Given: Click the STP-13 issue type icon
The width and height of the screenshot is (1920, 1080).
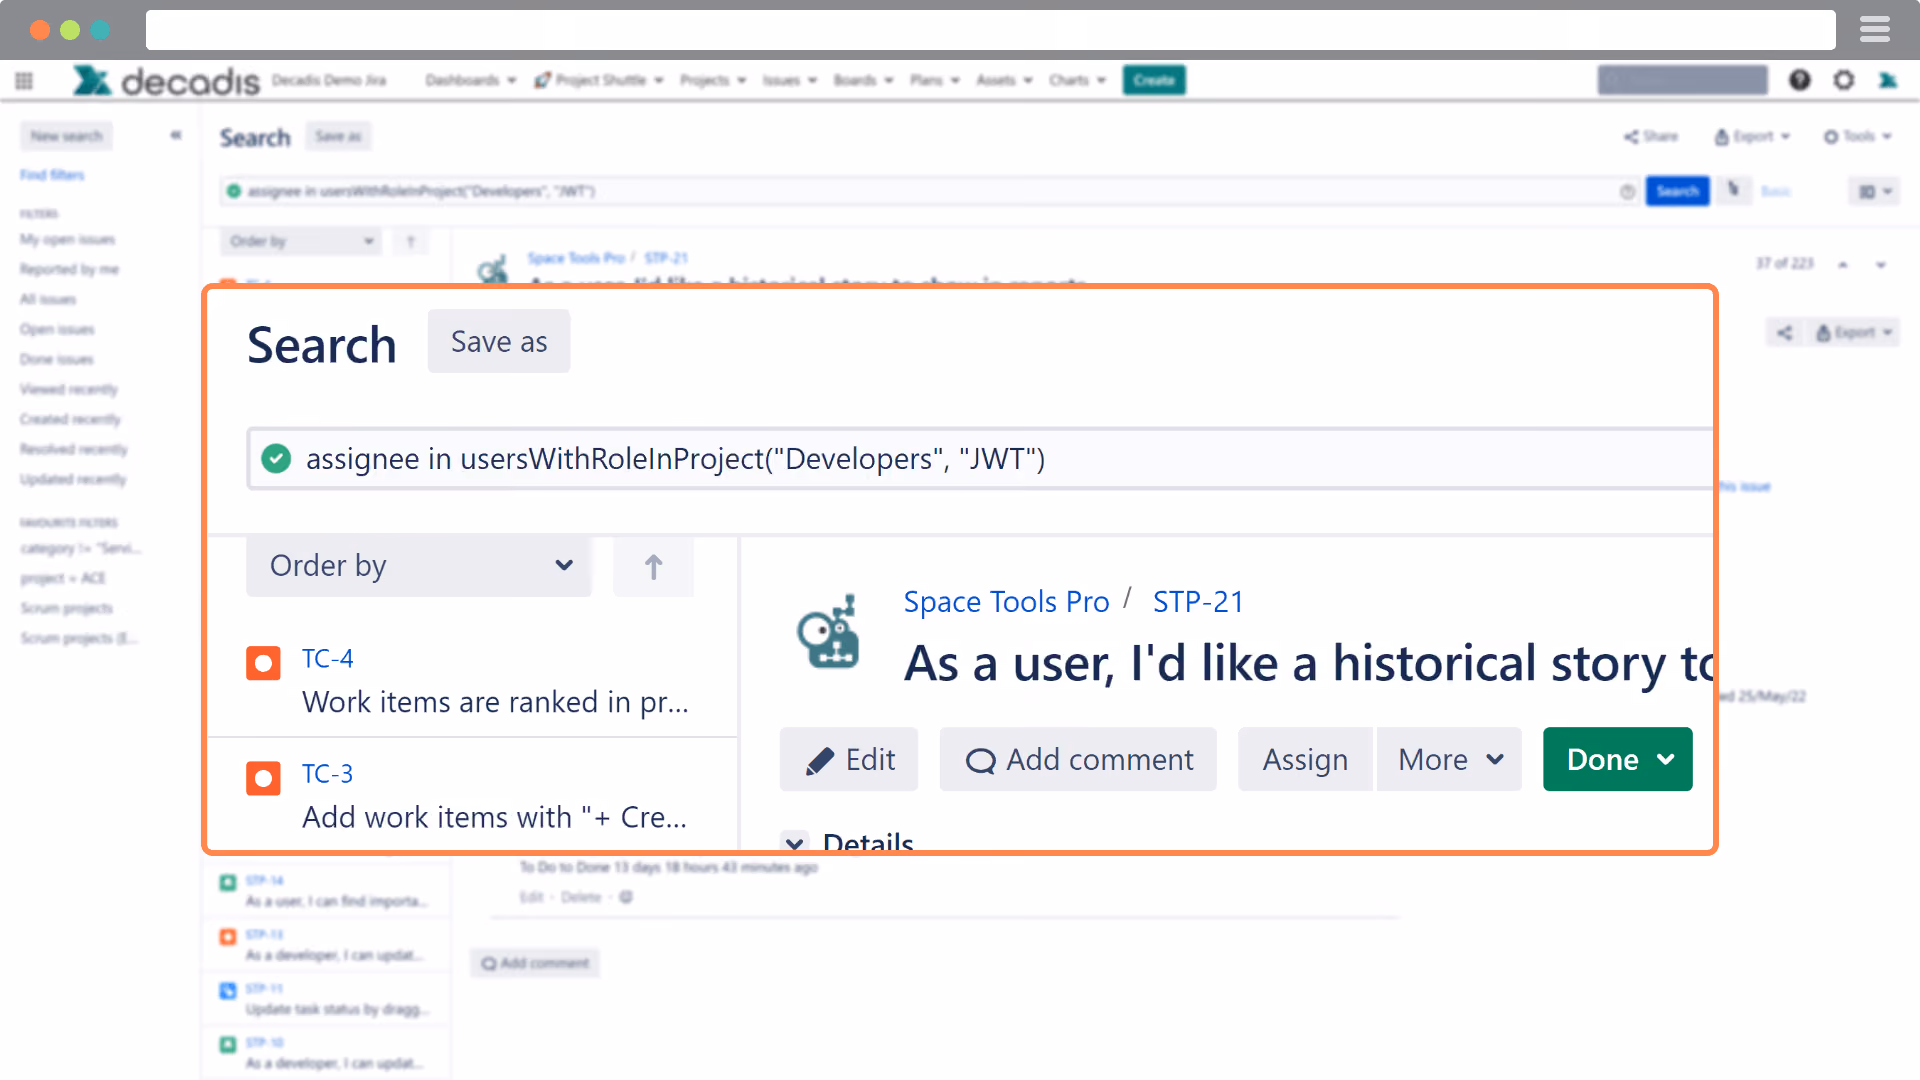Looking at the screenshot, I should coord(228,936).
